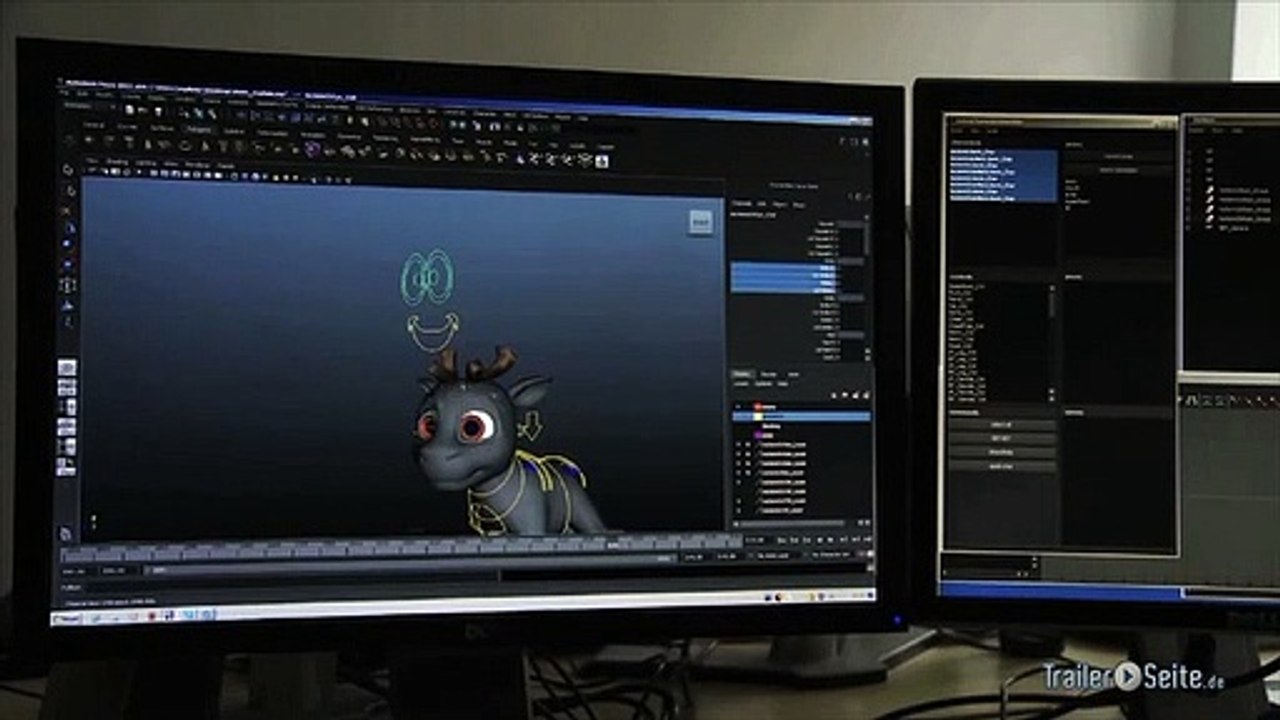Switch to the Move tool
Screen dimensions: 1280x720
[x=69, y=228]
